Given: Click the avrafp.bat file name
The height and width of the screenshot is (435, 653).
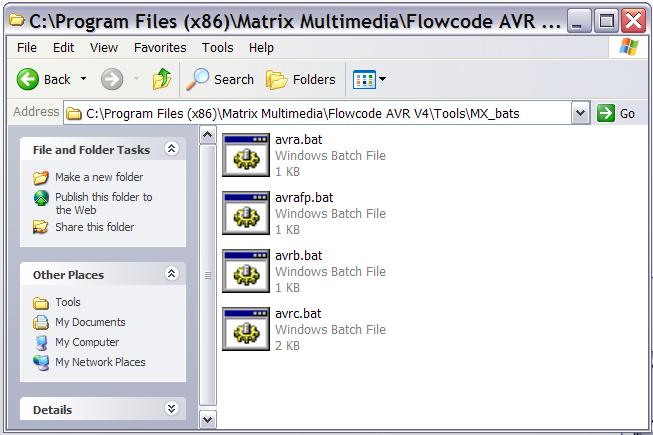Looking at the screenshot, I should click(x=304, y=198).
